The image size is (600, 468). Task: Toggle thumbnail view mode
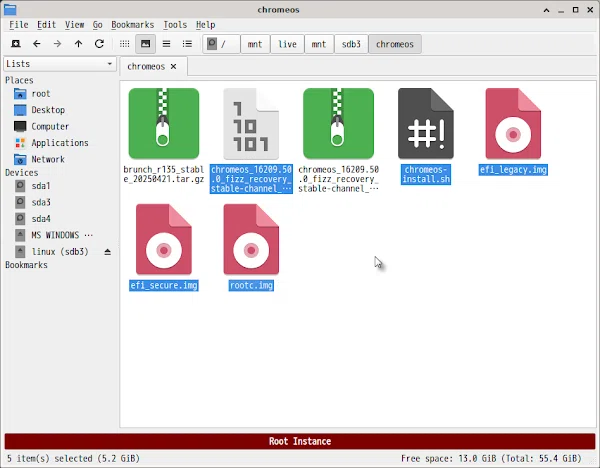[145, 44]
